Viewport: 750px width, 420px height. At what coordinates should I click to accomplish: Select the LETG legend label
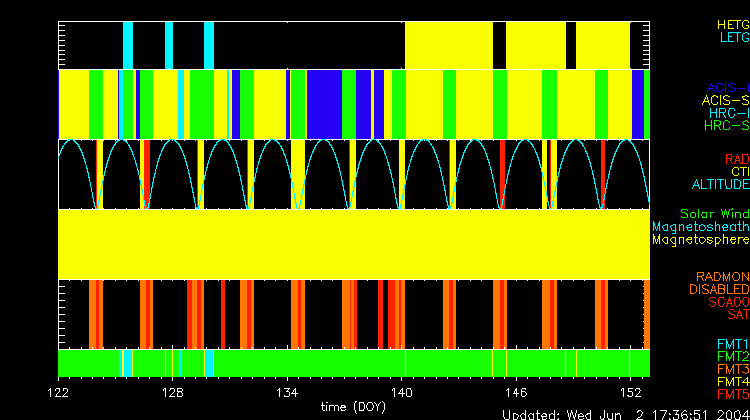pos(734,38)
